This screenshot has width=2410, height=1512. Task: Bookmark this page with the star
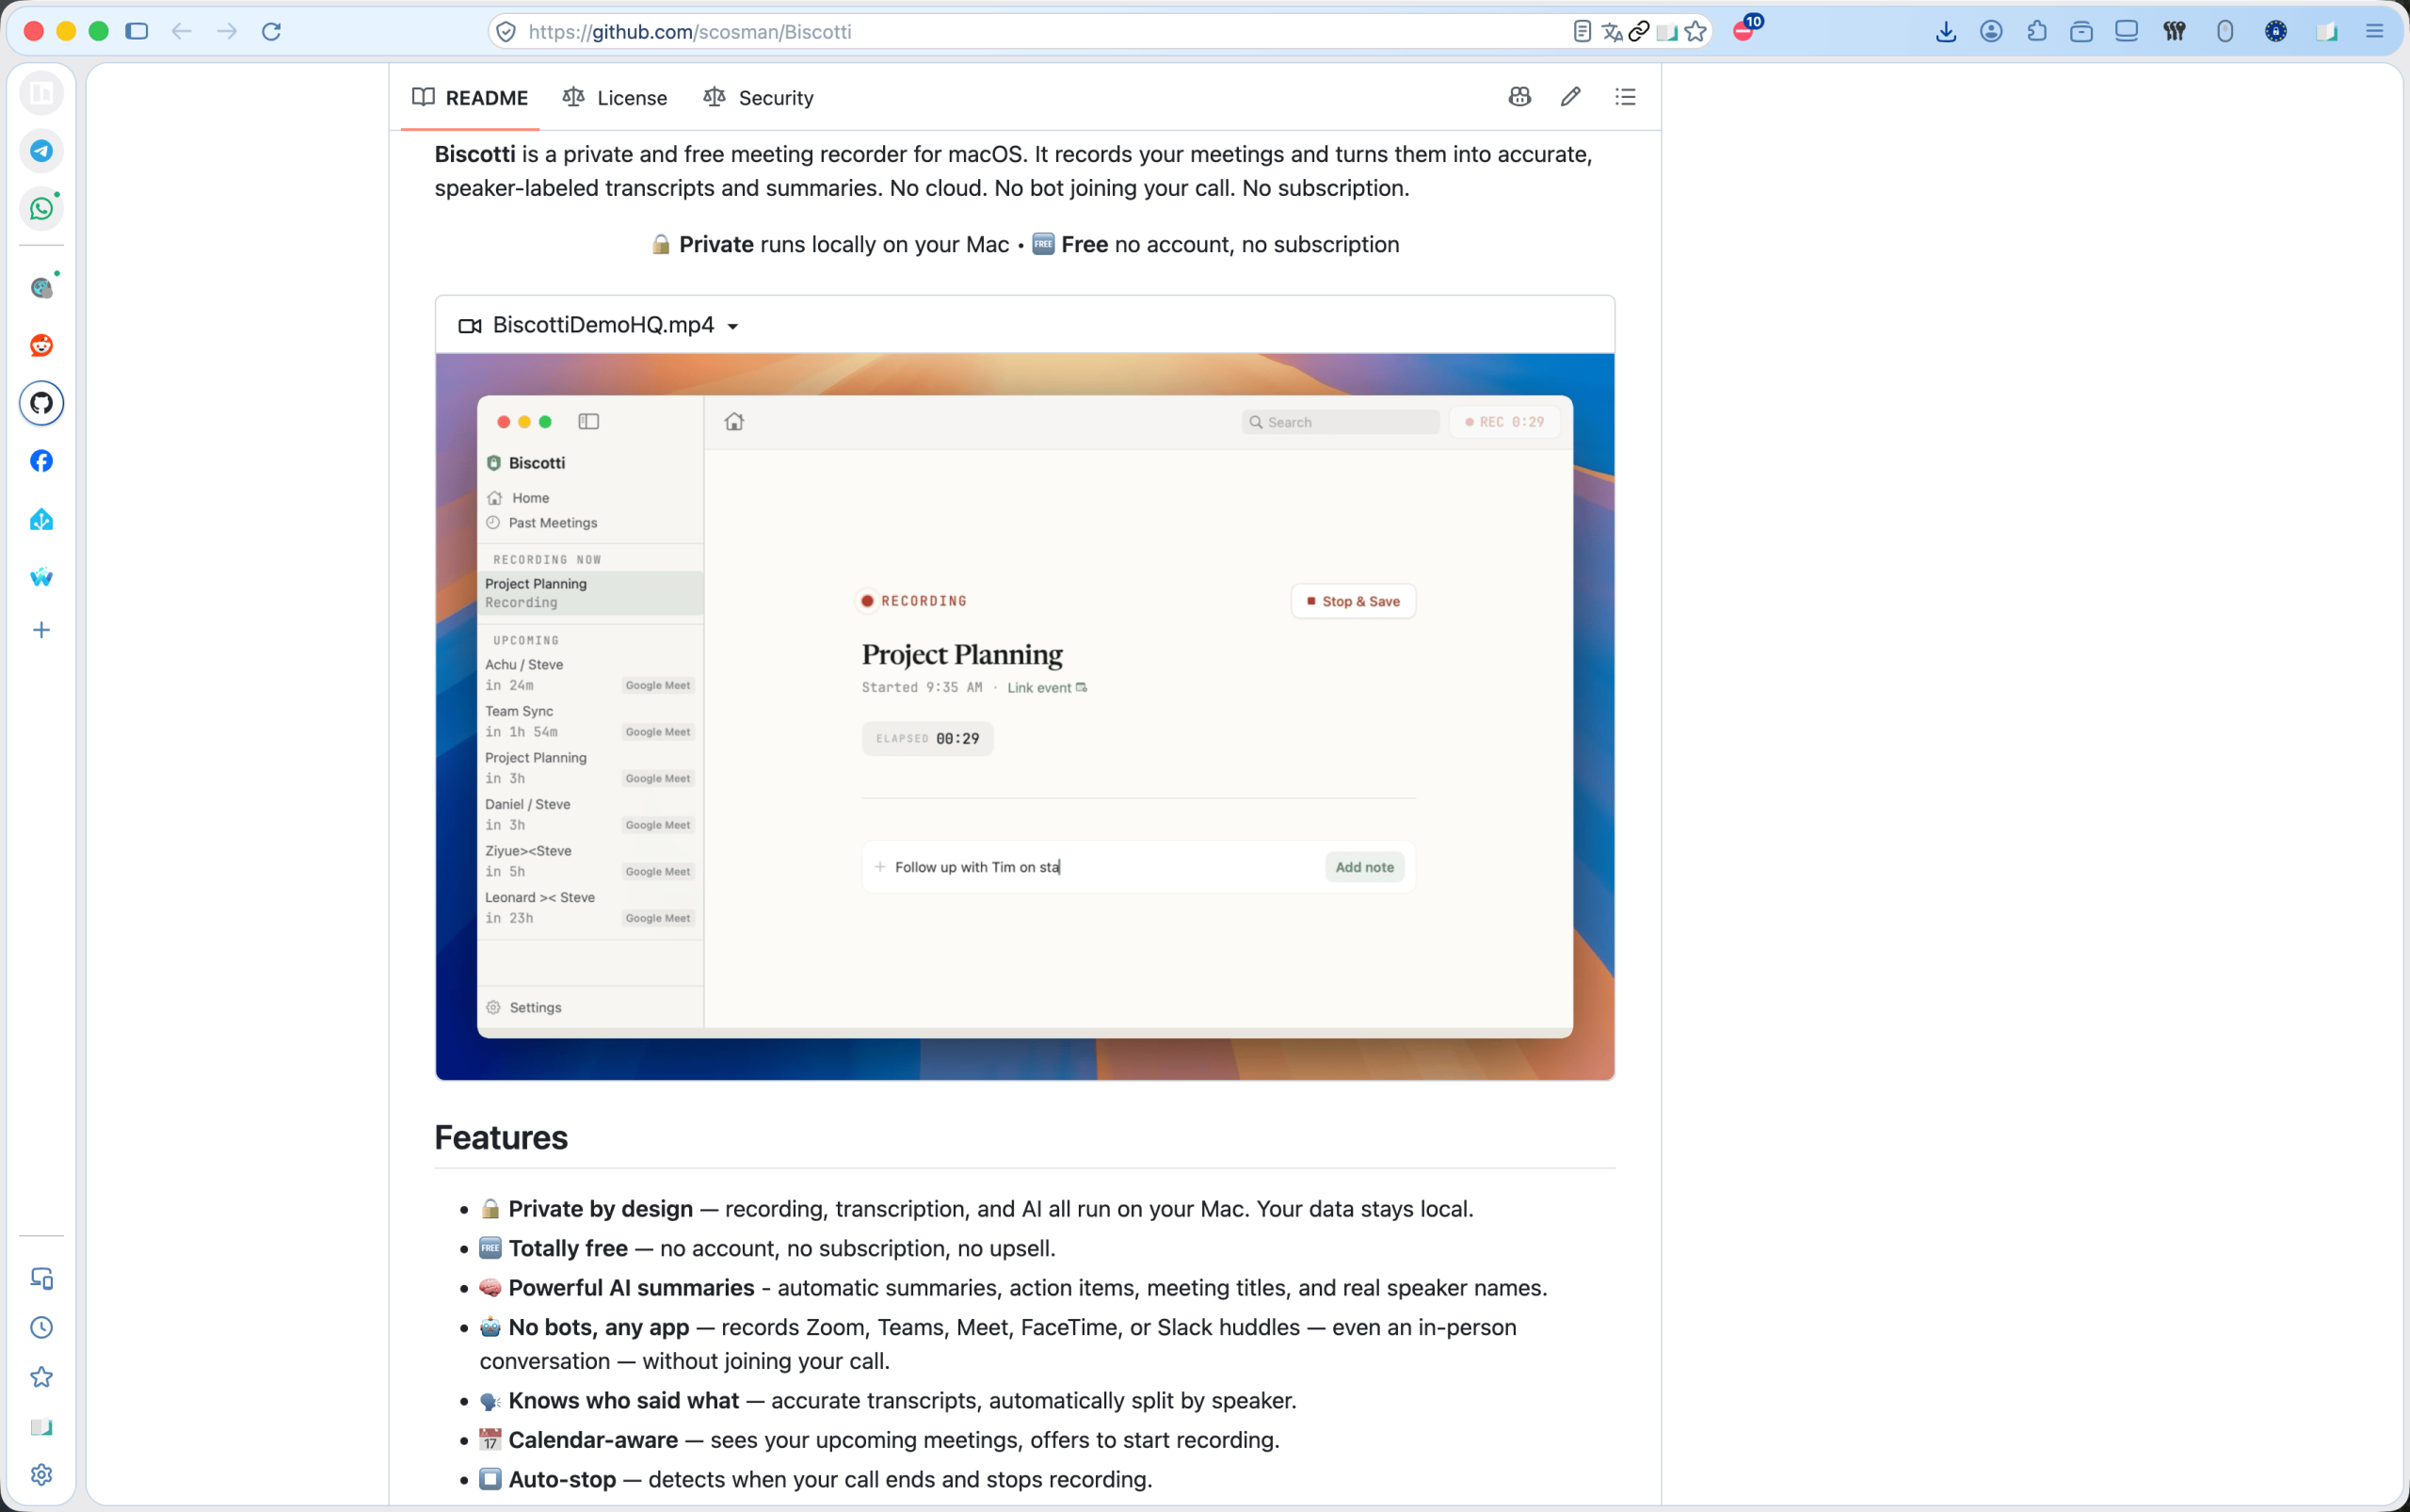click(x=1695, y=31)
